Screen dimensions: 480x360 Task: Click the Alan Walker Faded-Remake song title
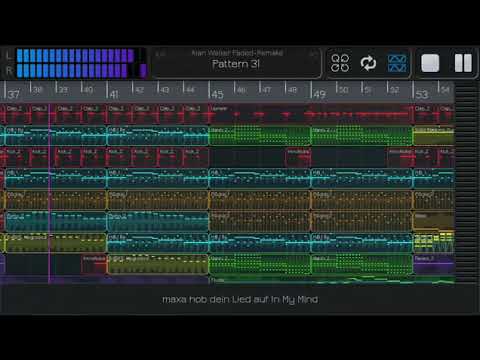(237, 53)
